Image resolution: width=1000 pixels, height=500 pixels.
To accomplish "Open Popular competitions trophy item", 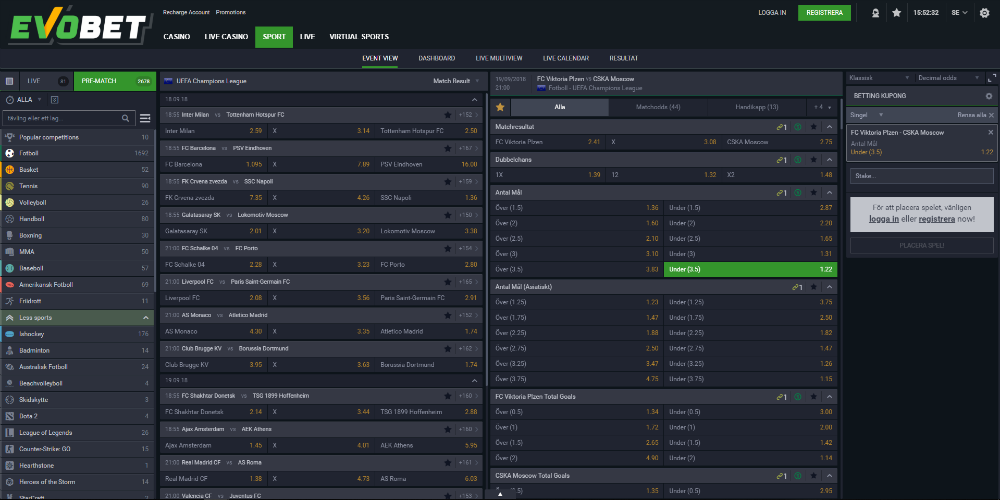I will coord(77,137).
